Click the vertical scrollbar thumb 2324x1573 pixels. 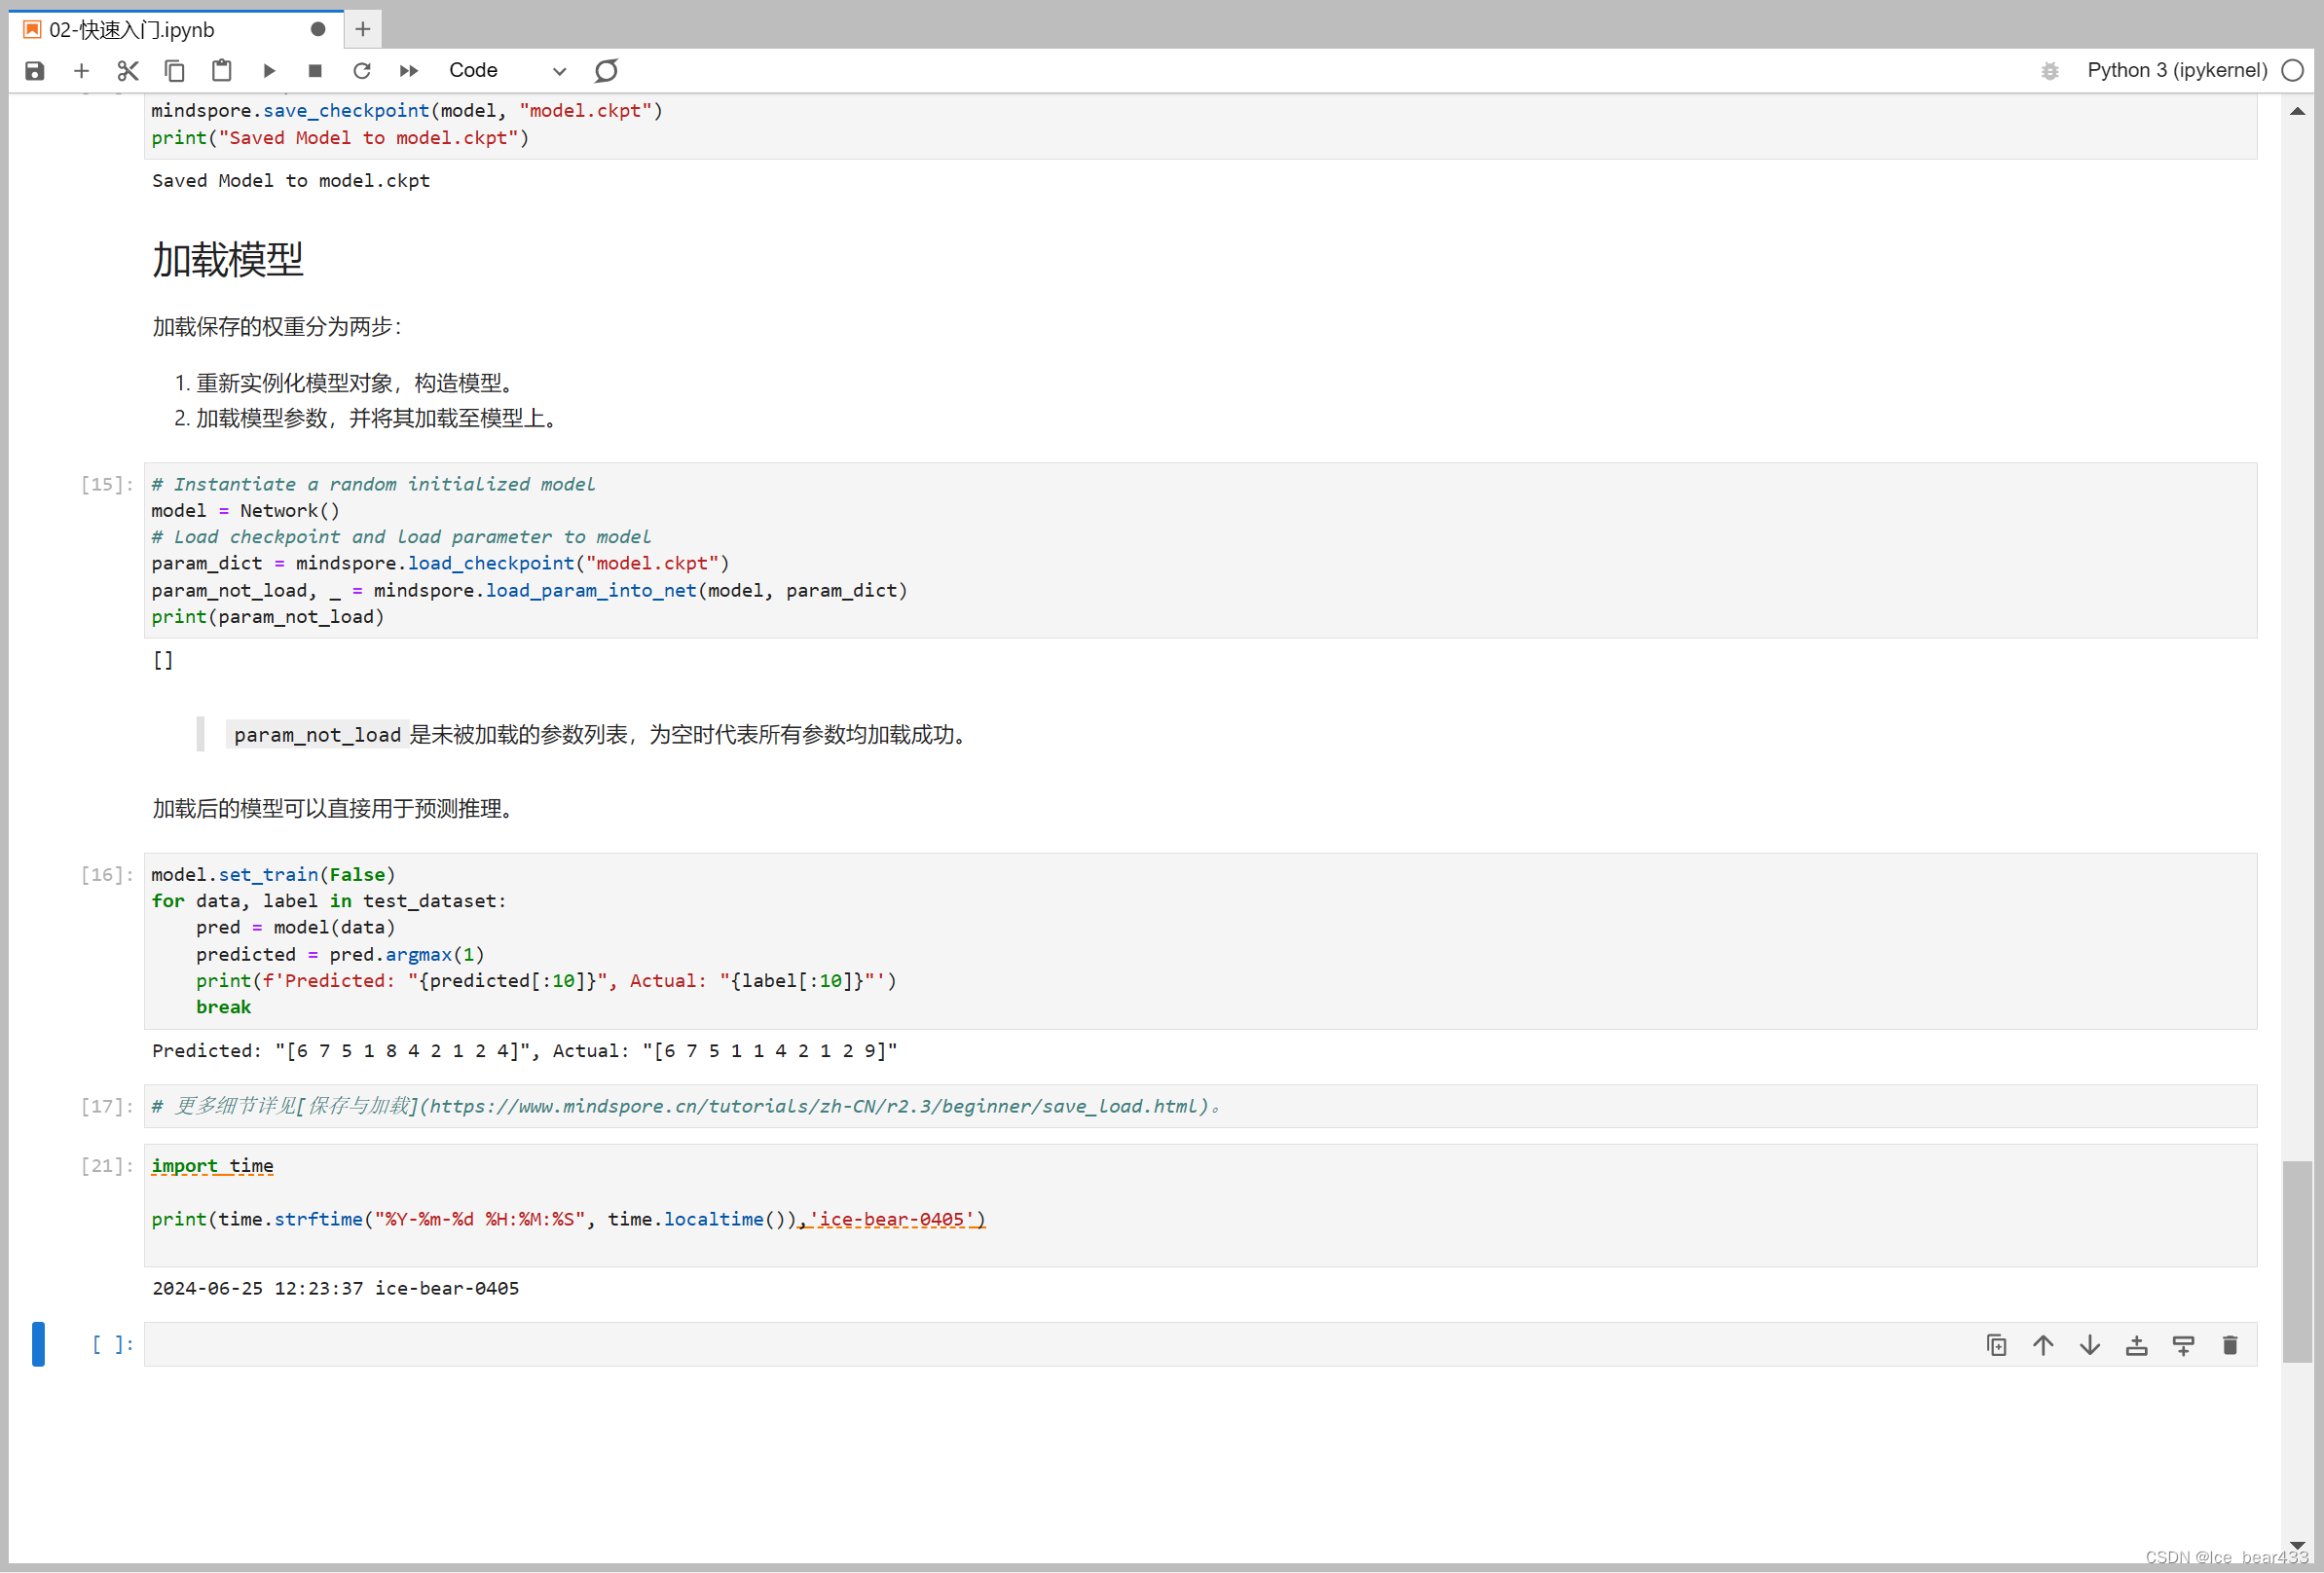[2297, 1261]
